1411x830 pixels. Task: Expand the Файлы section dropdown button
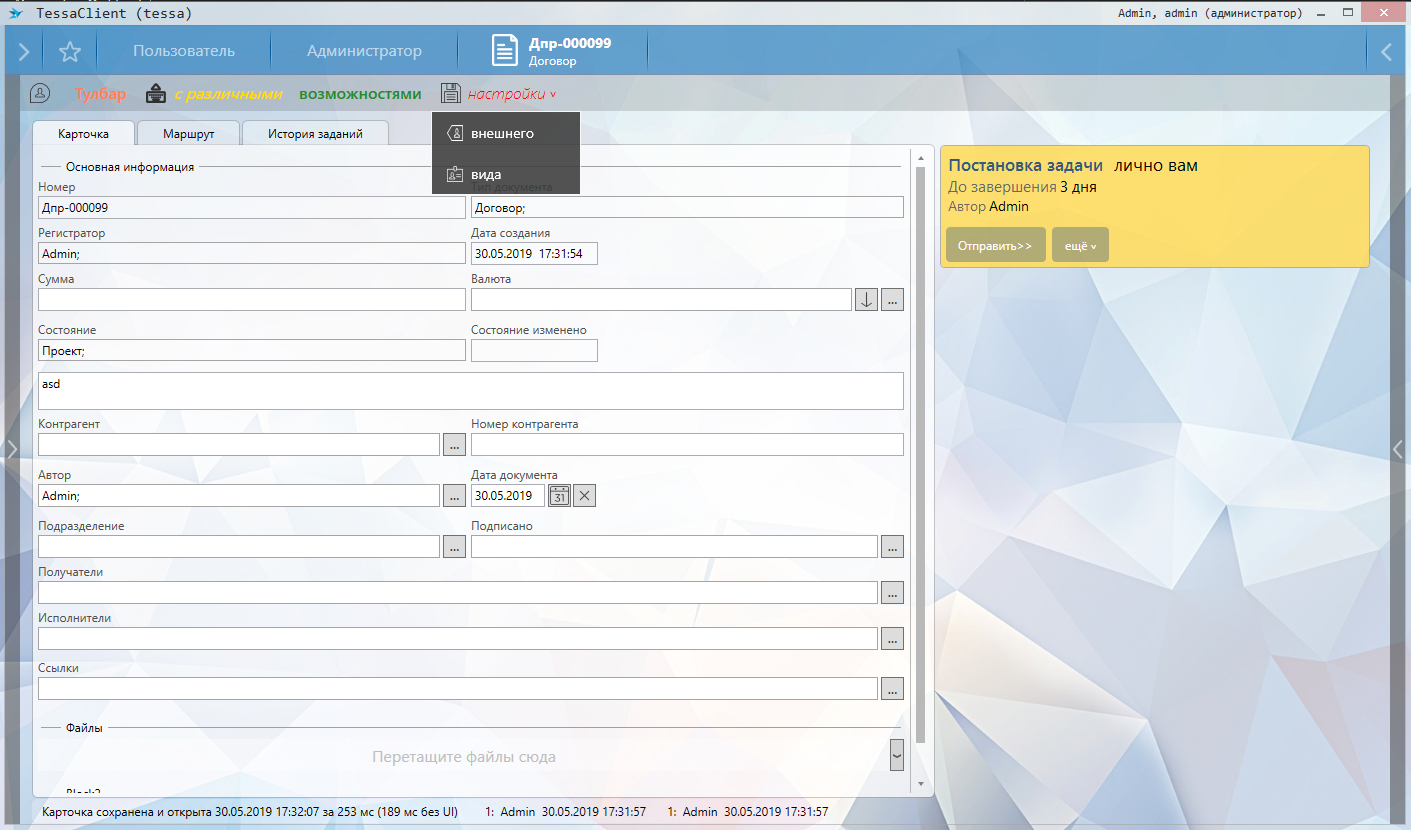pyautogui.click(x=896, y=755)
